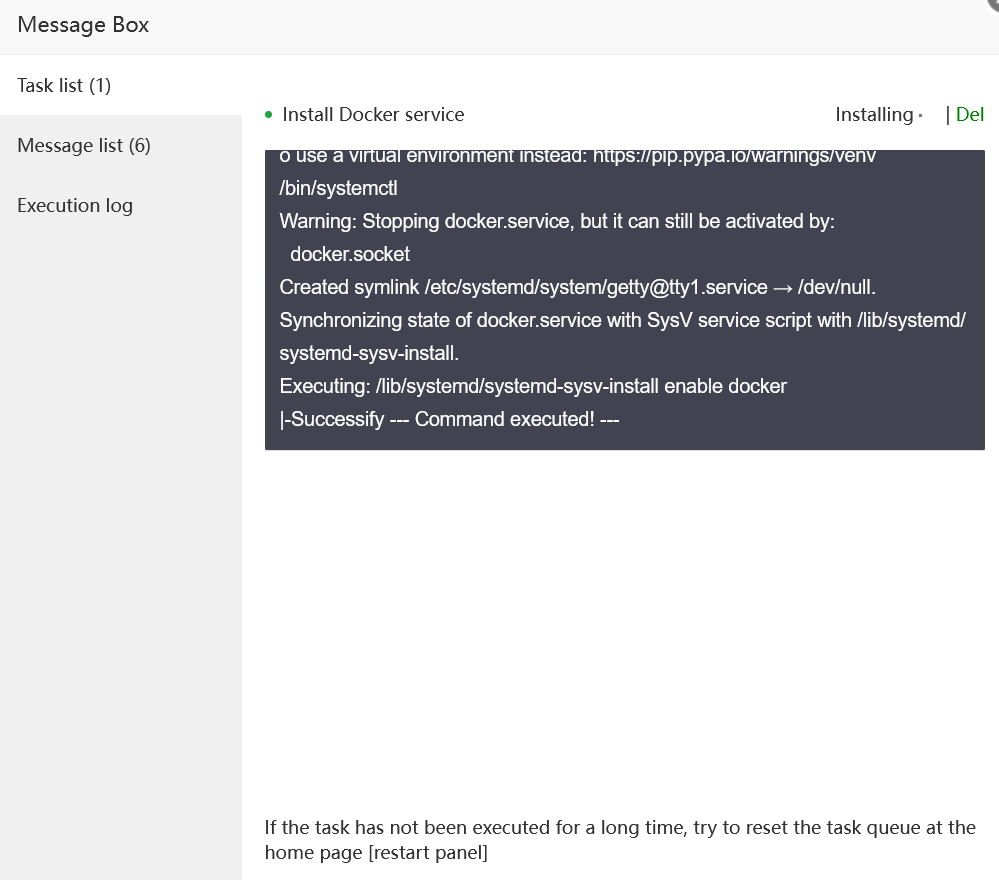Click the Executing systemd-sysv-install enable docker line
This screenshot has width=999, height=880.
point(533,386)
